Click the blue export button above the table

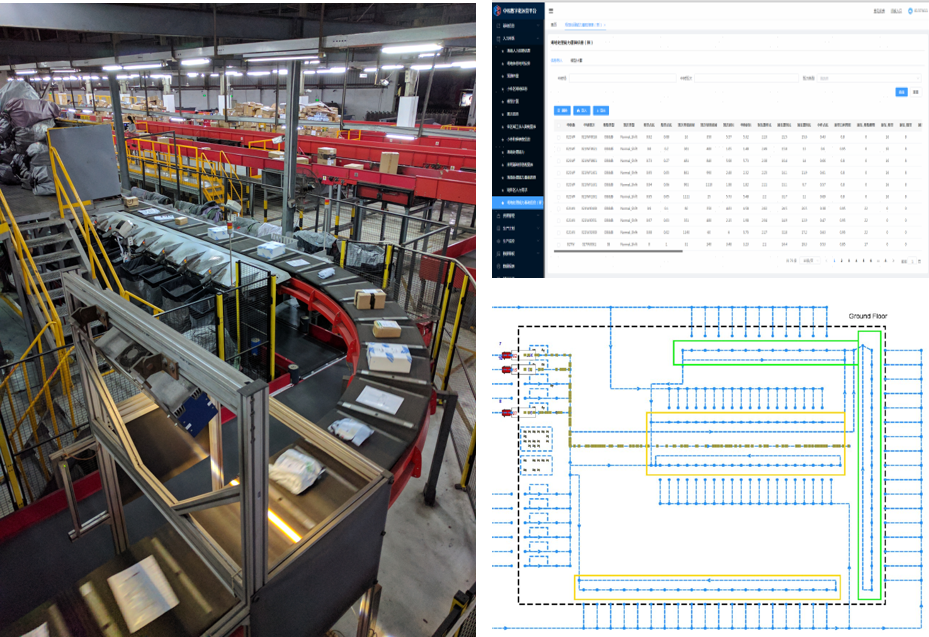click(x=600, y=110)
